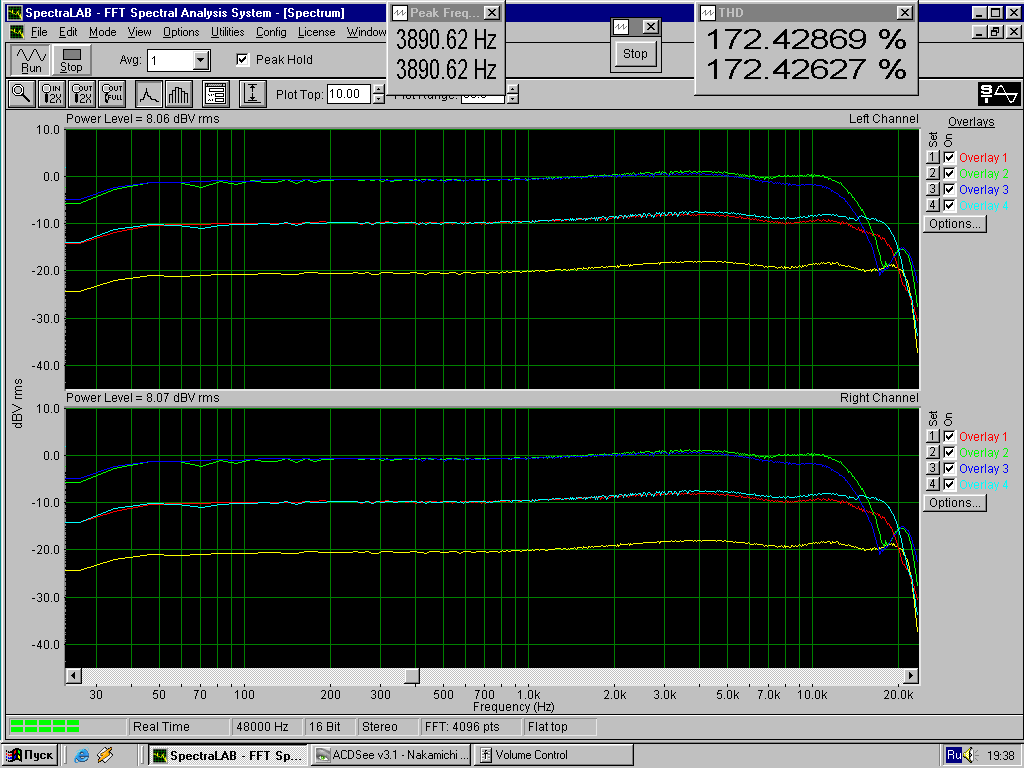The width and height of the screenshot is (1024, 768).
Task: Zoom out full on the plot
Action: tap(112, 94)
